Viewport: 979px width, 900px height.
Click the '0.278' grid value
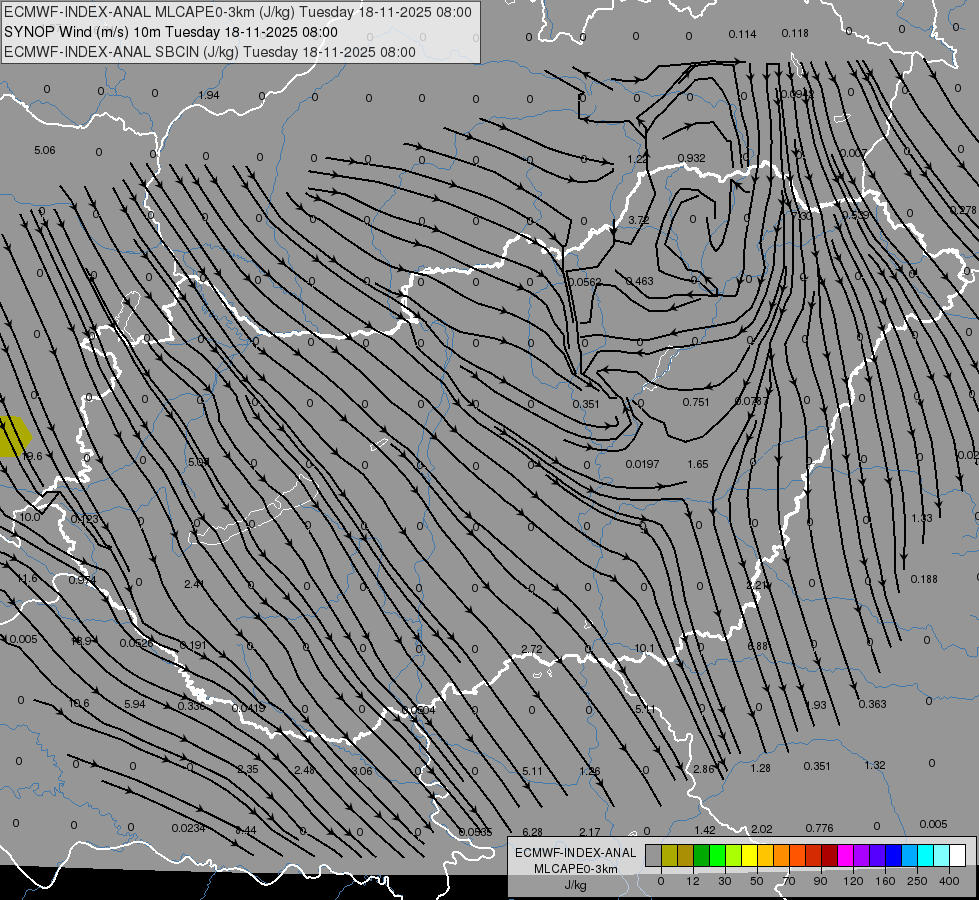click(x=963, y=210)
